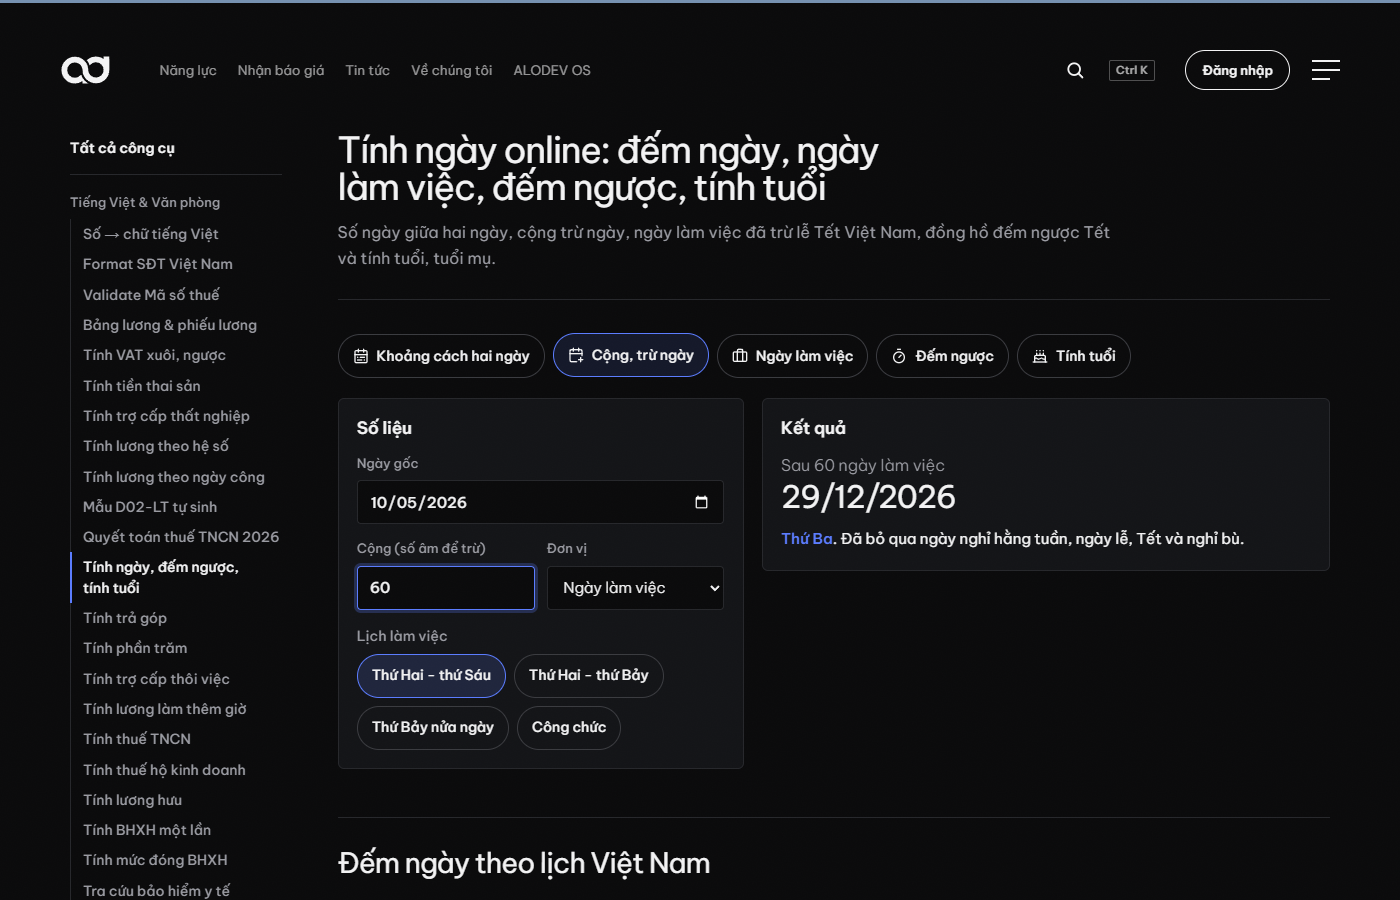Focus the Cộng number input field
Screen dimensions: 1400x900
(446, 588)
